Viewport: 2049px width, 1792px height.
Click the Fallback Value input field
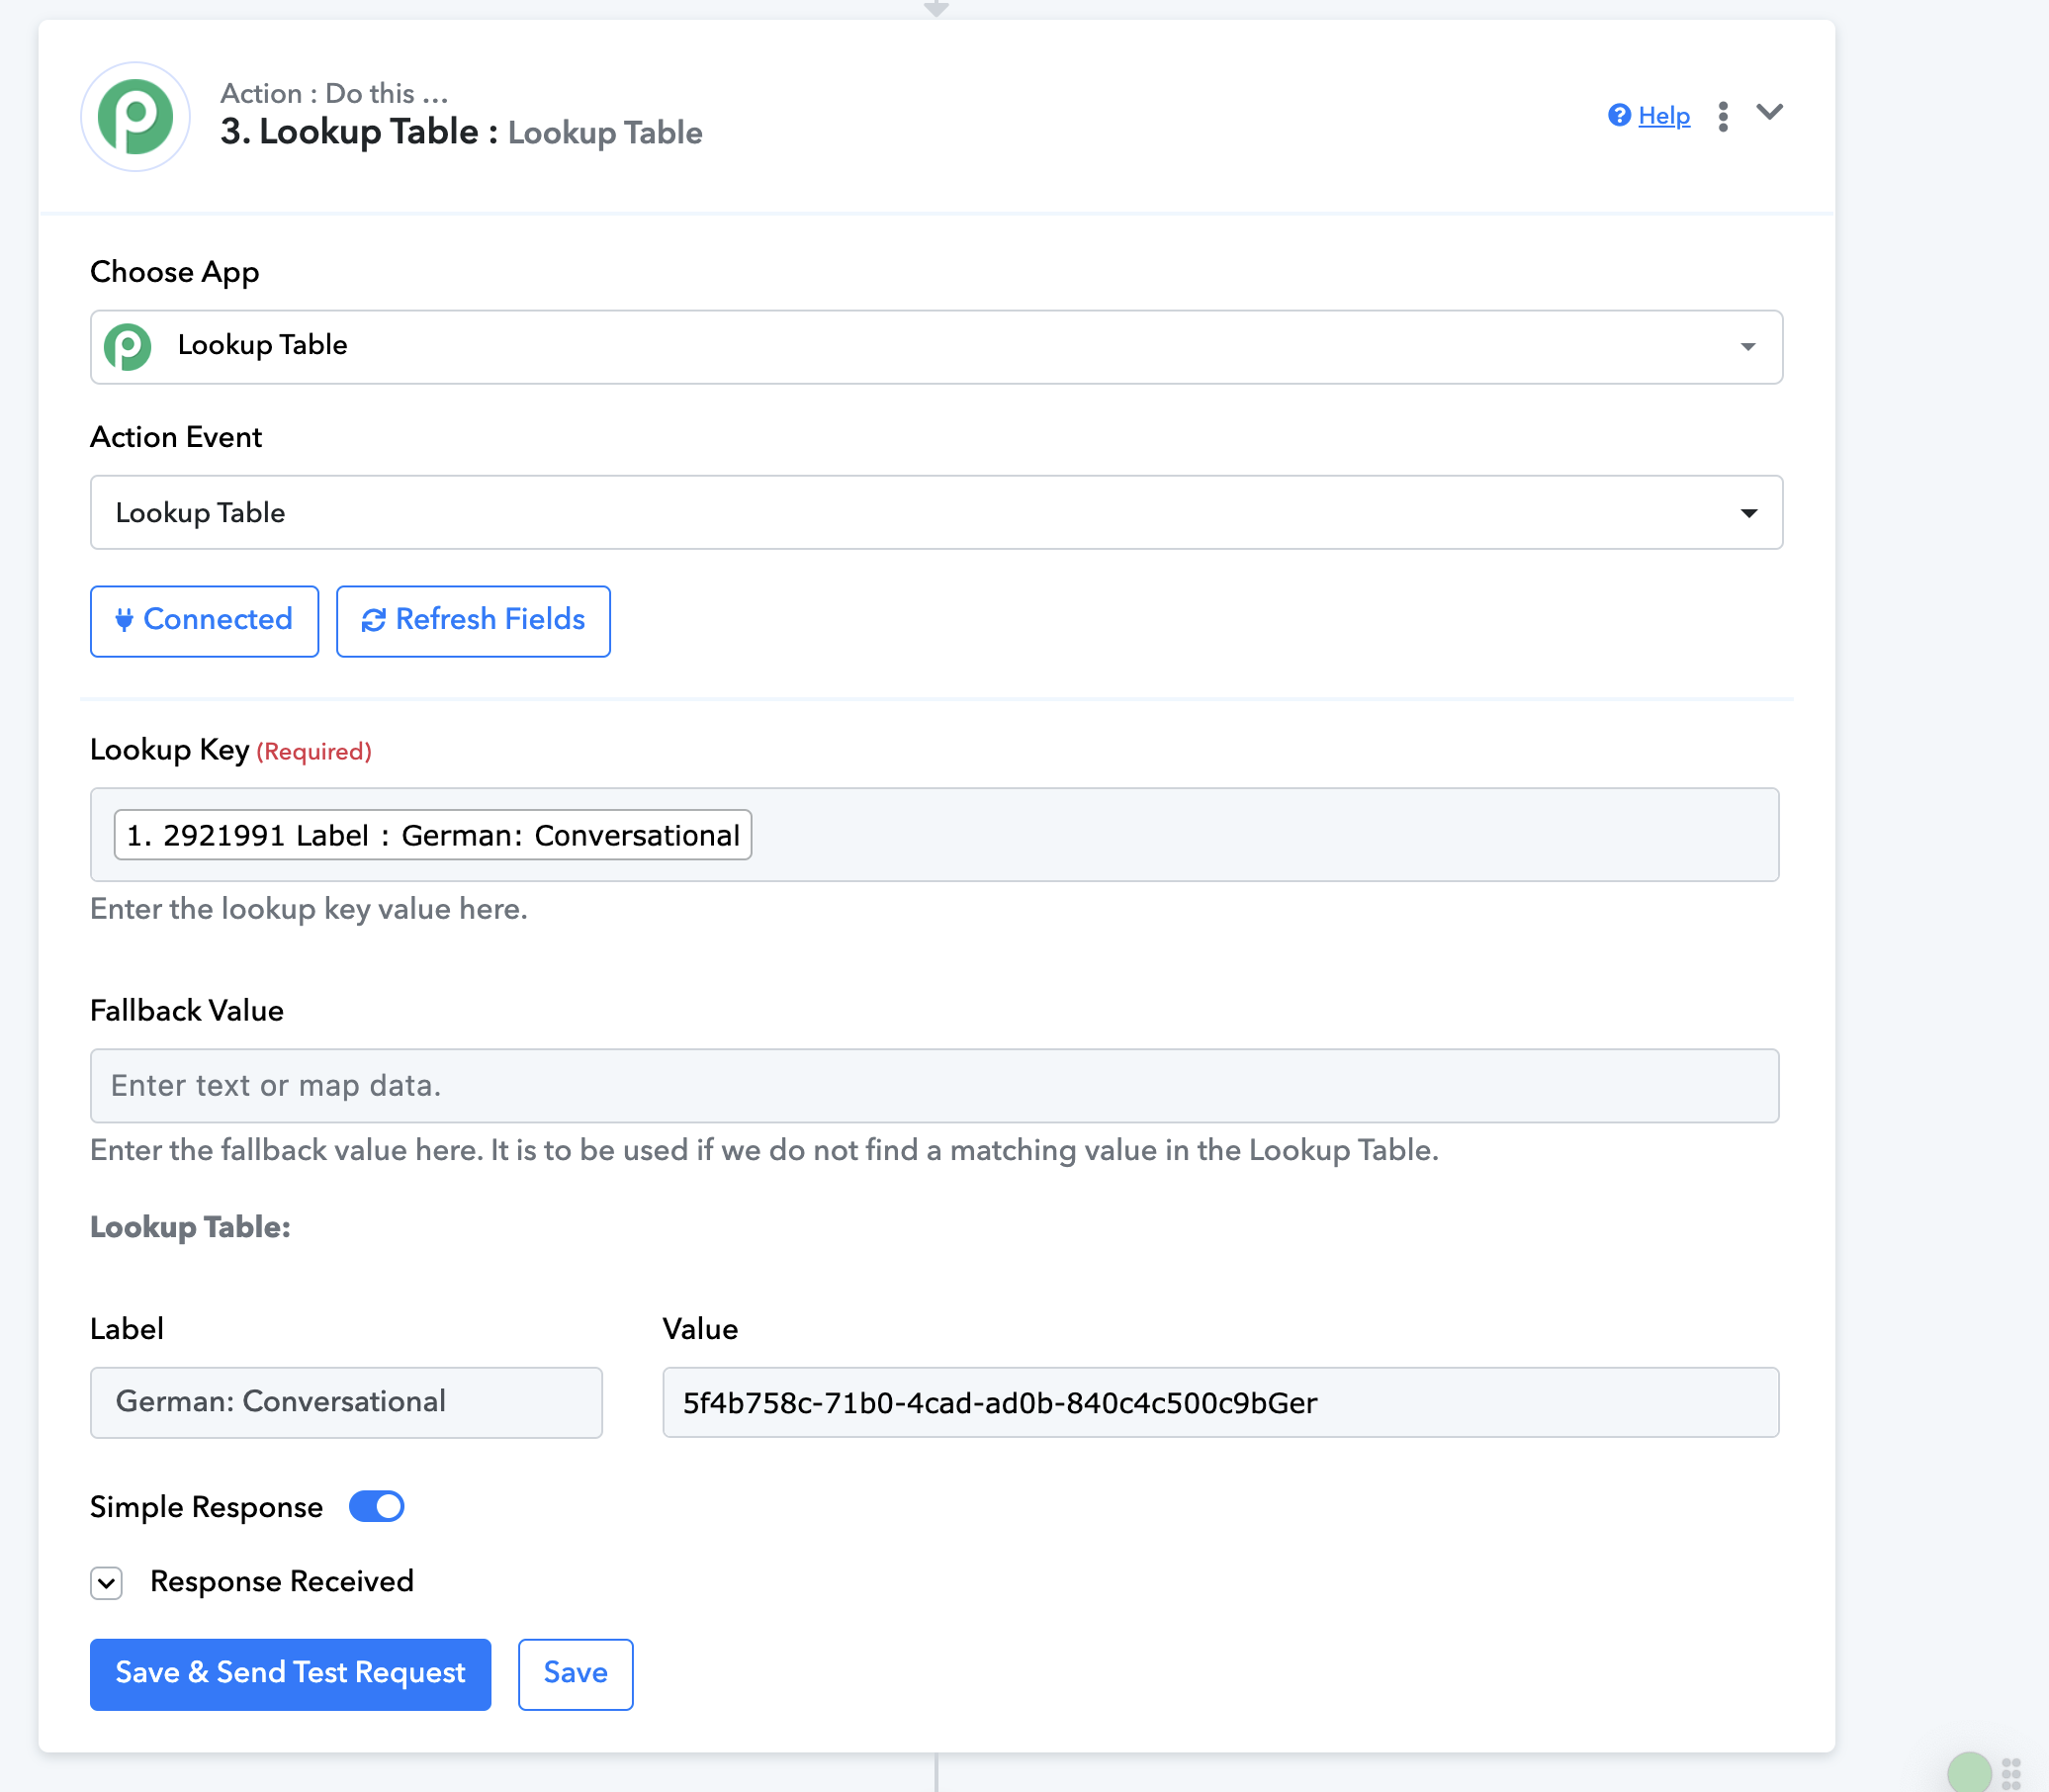click(934, 1086)
